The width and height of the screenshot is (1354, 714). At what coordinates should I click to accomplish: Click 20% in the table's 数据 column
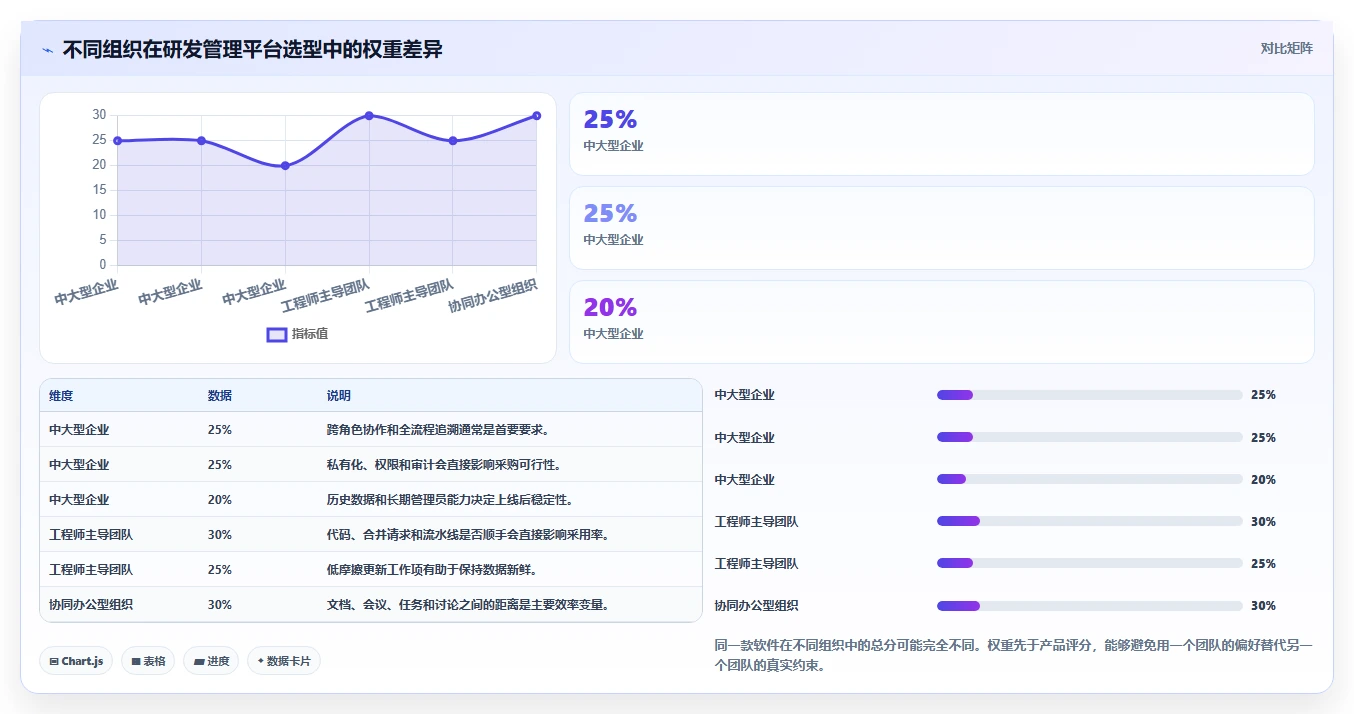click(220, 500)
